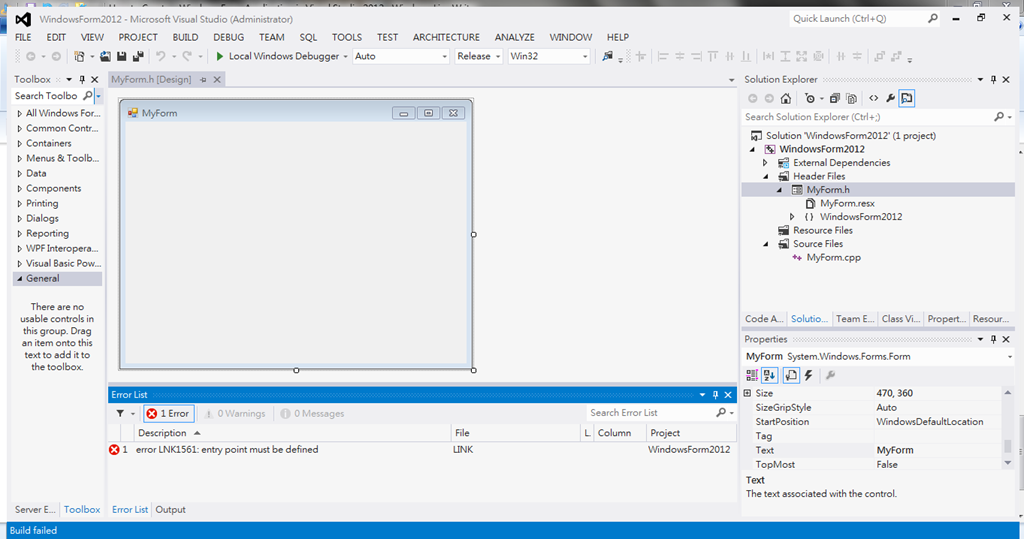
Task: Click in Search Error List field
Action: (x=652, y=413)
